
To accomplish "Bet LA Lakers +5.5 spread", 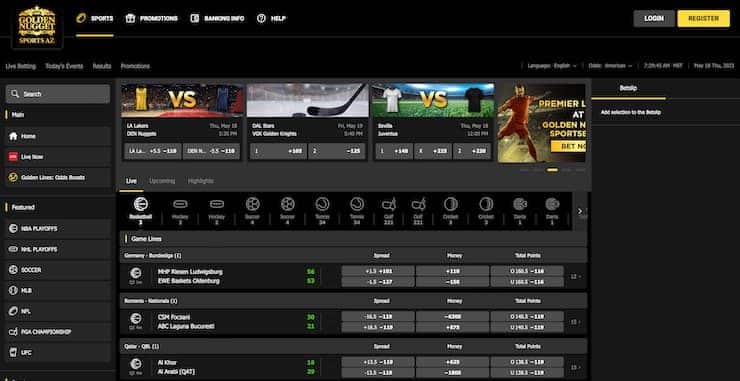I will 152,152.
